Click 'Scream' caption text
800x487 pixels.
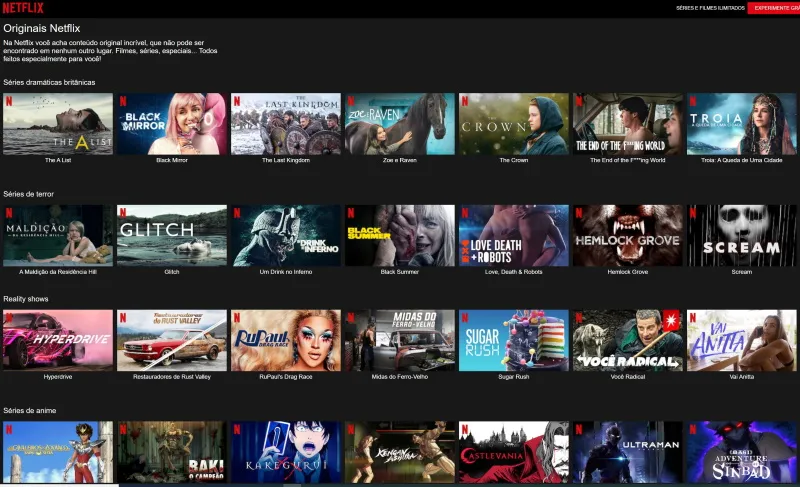[741, 272]
